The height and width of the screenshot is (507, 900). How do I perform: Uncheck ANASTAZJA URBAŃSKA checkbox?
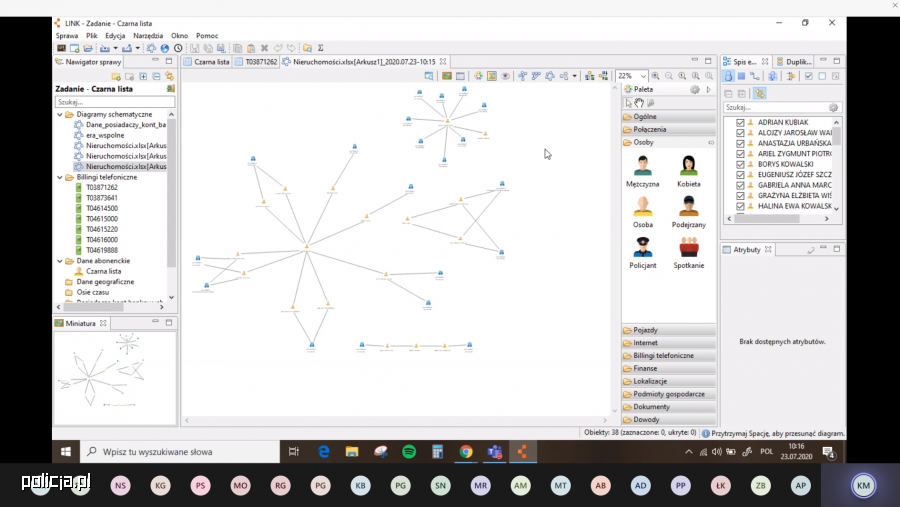click(x=740, y=144)
